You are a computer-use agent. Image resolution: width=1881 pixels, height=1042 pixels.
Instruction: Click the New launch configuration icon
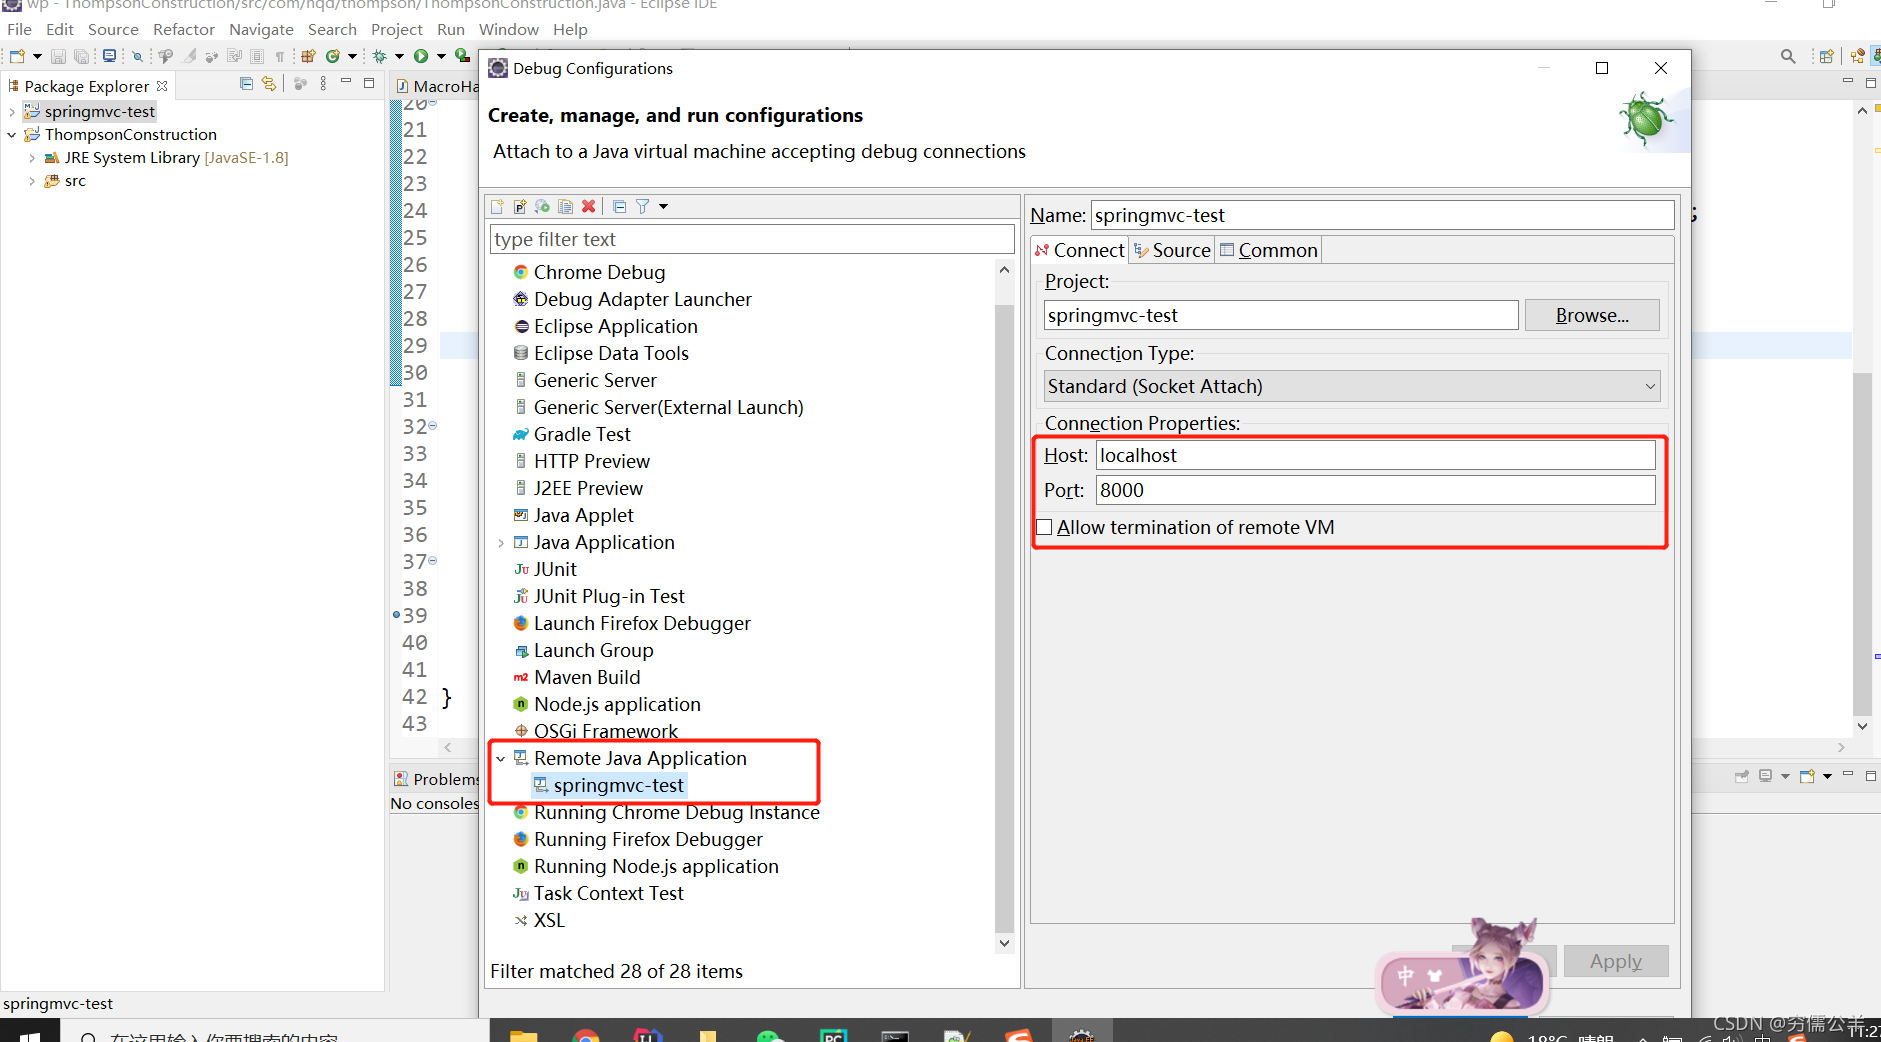[498, 206]
